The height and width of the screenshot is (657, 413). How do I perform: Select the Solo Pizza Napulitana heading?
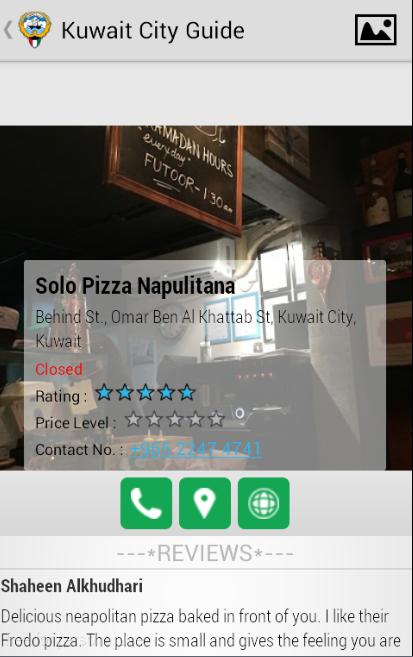(135, 286)
